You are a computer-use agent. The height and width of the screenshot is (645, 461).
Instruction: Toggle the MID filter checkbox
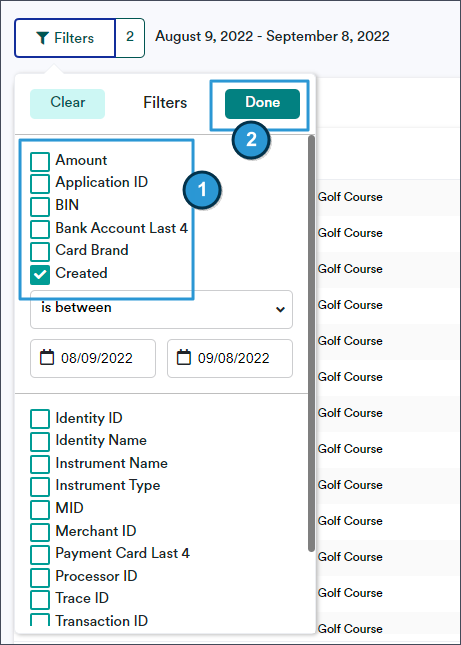[40, 509]
